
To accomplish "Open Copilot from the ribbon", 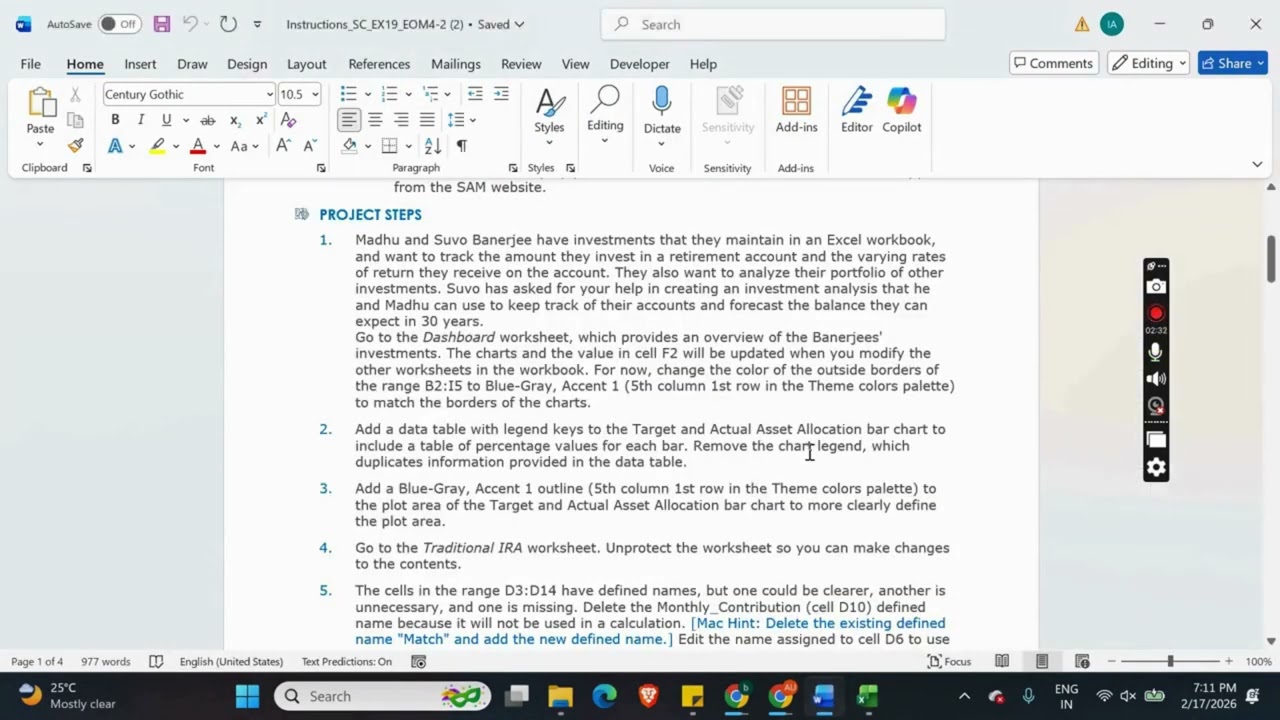I will click(x=901, y=110).
